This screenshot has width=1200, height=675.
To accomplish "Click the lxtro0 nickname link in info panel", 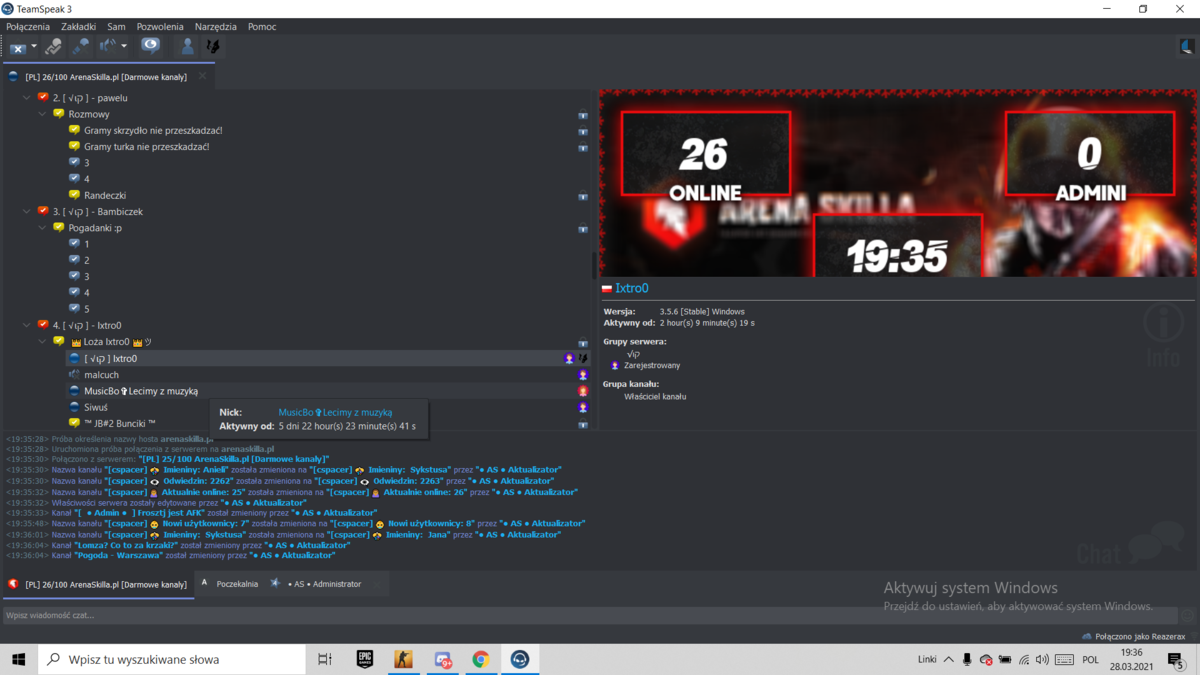I will (632, 288).
